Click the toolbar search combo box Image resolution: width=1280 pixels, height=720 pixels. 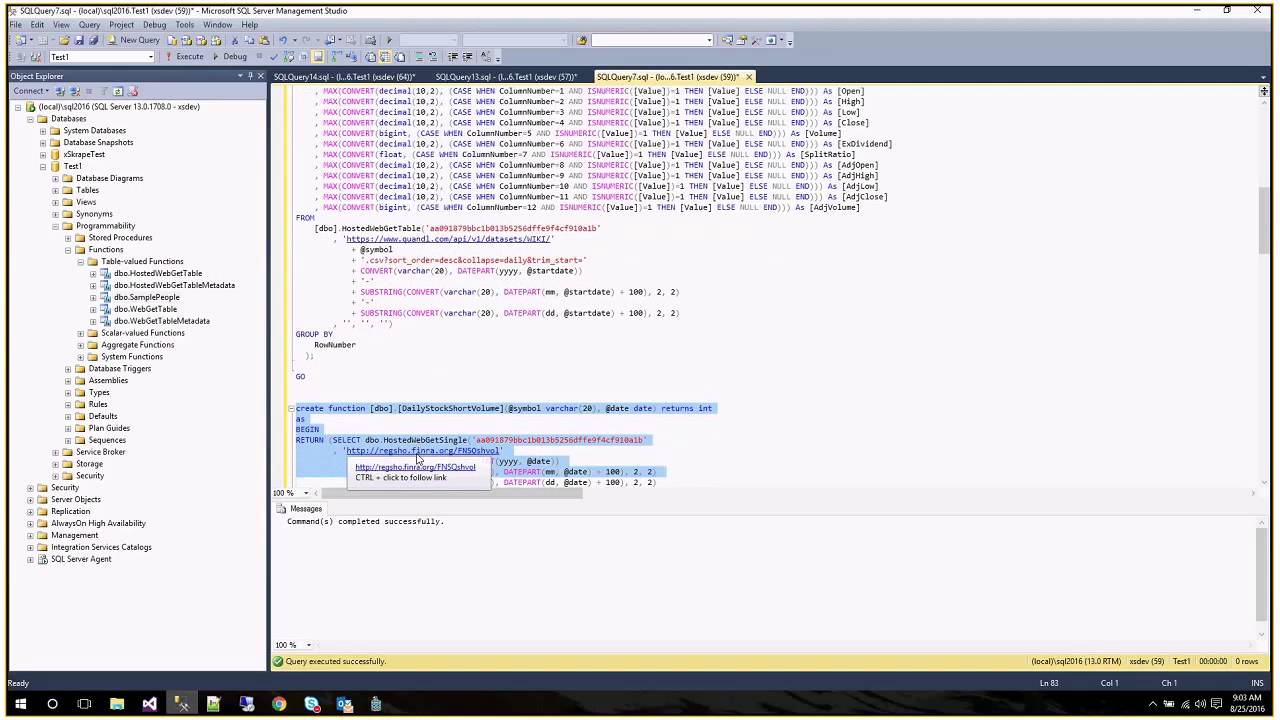(651, 40)
